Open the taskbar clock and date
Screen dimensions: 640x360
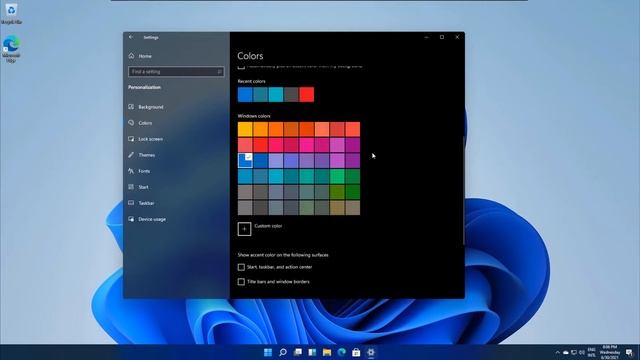[x=610, y=352]
